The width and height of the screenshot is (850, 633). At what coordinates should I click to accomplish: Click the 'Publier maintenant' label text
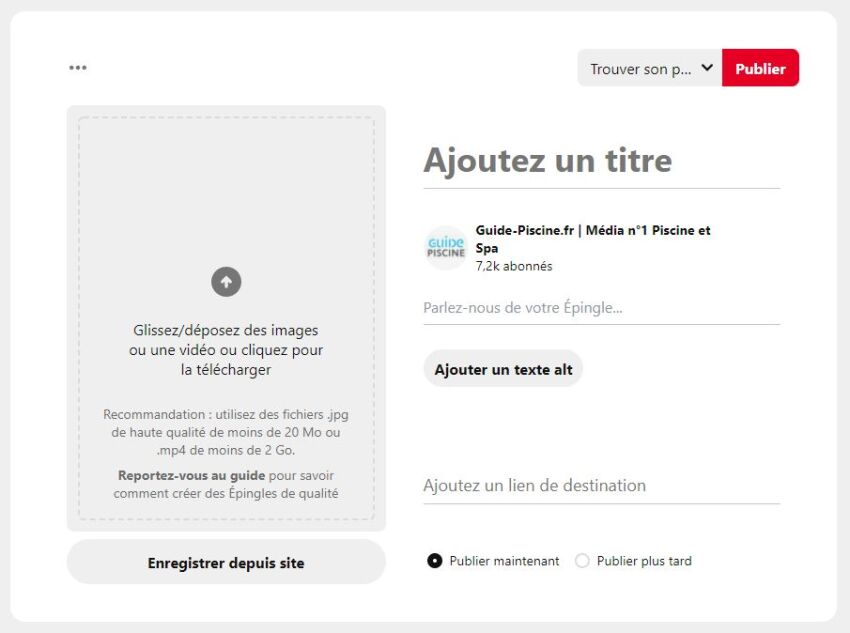[x=504, y=561]
